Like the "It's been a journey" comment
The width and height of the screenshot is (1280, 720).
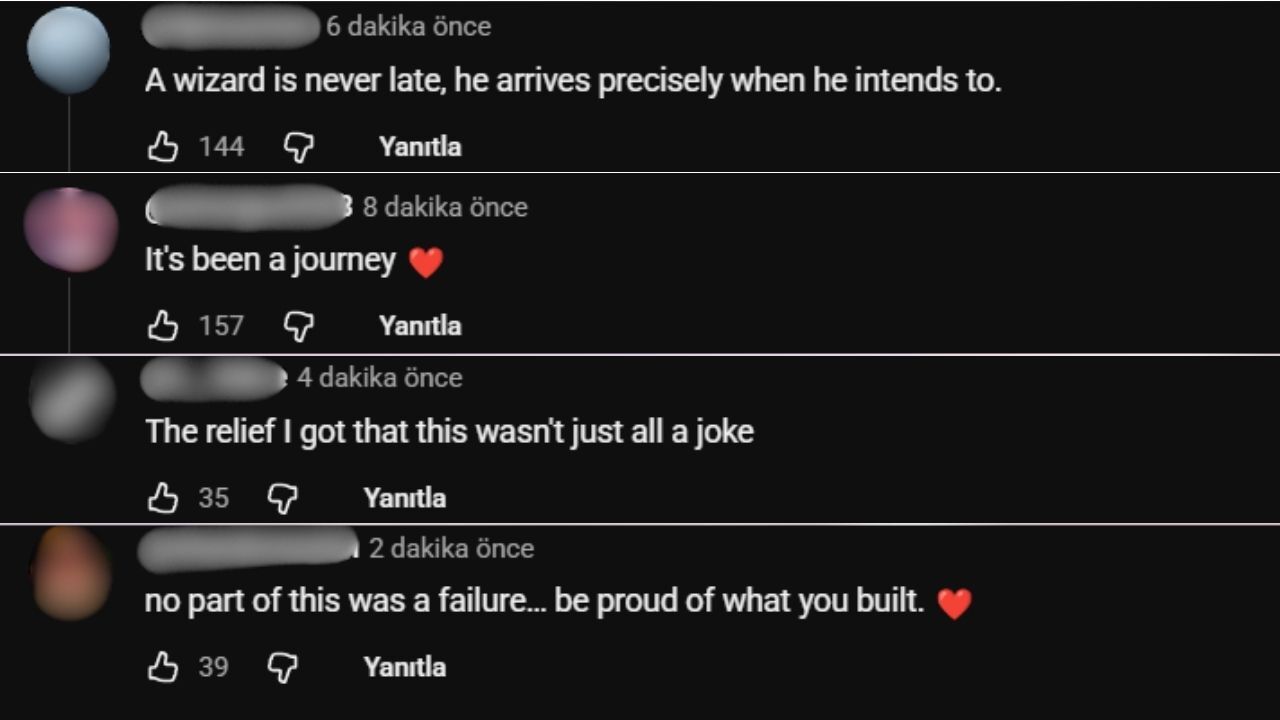coord(163,326)
